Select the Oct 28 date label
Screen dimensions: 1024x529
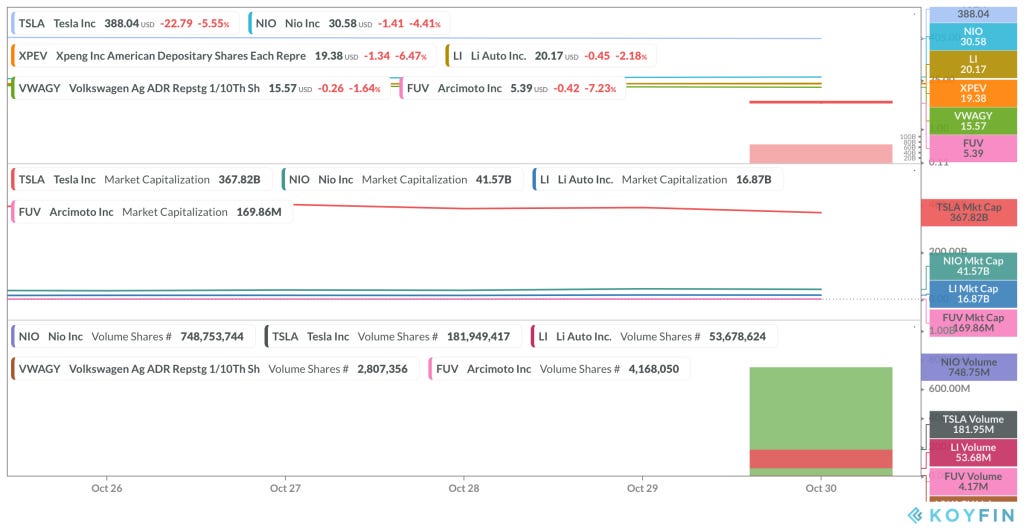[x=464, y=488]
